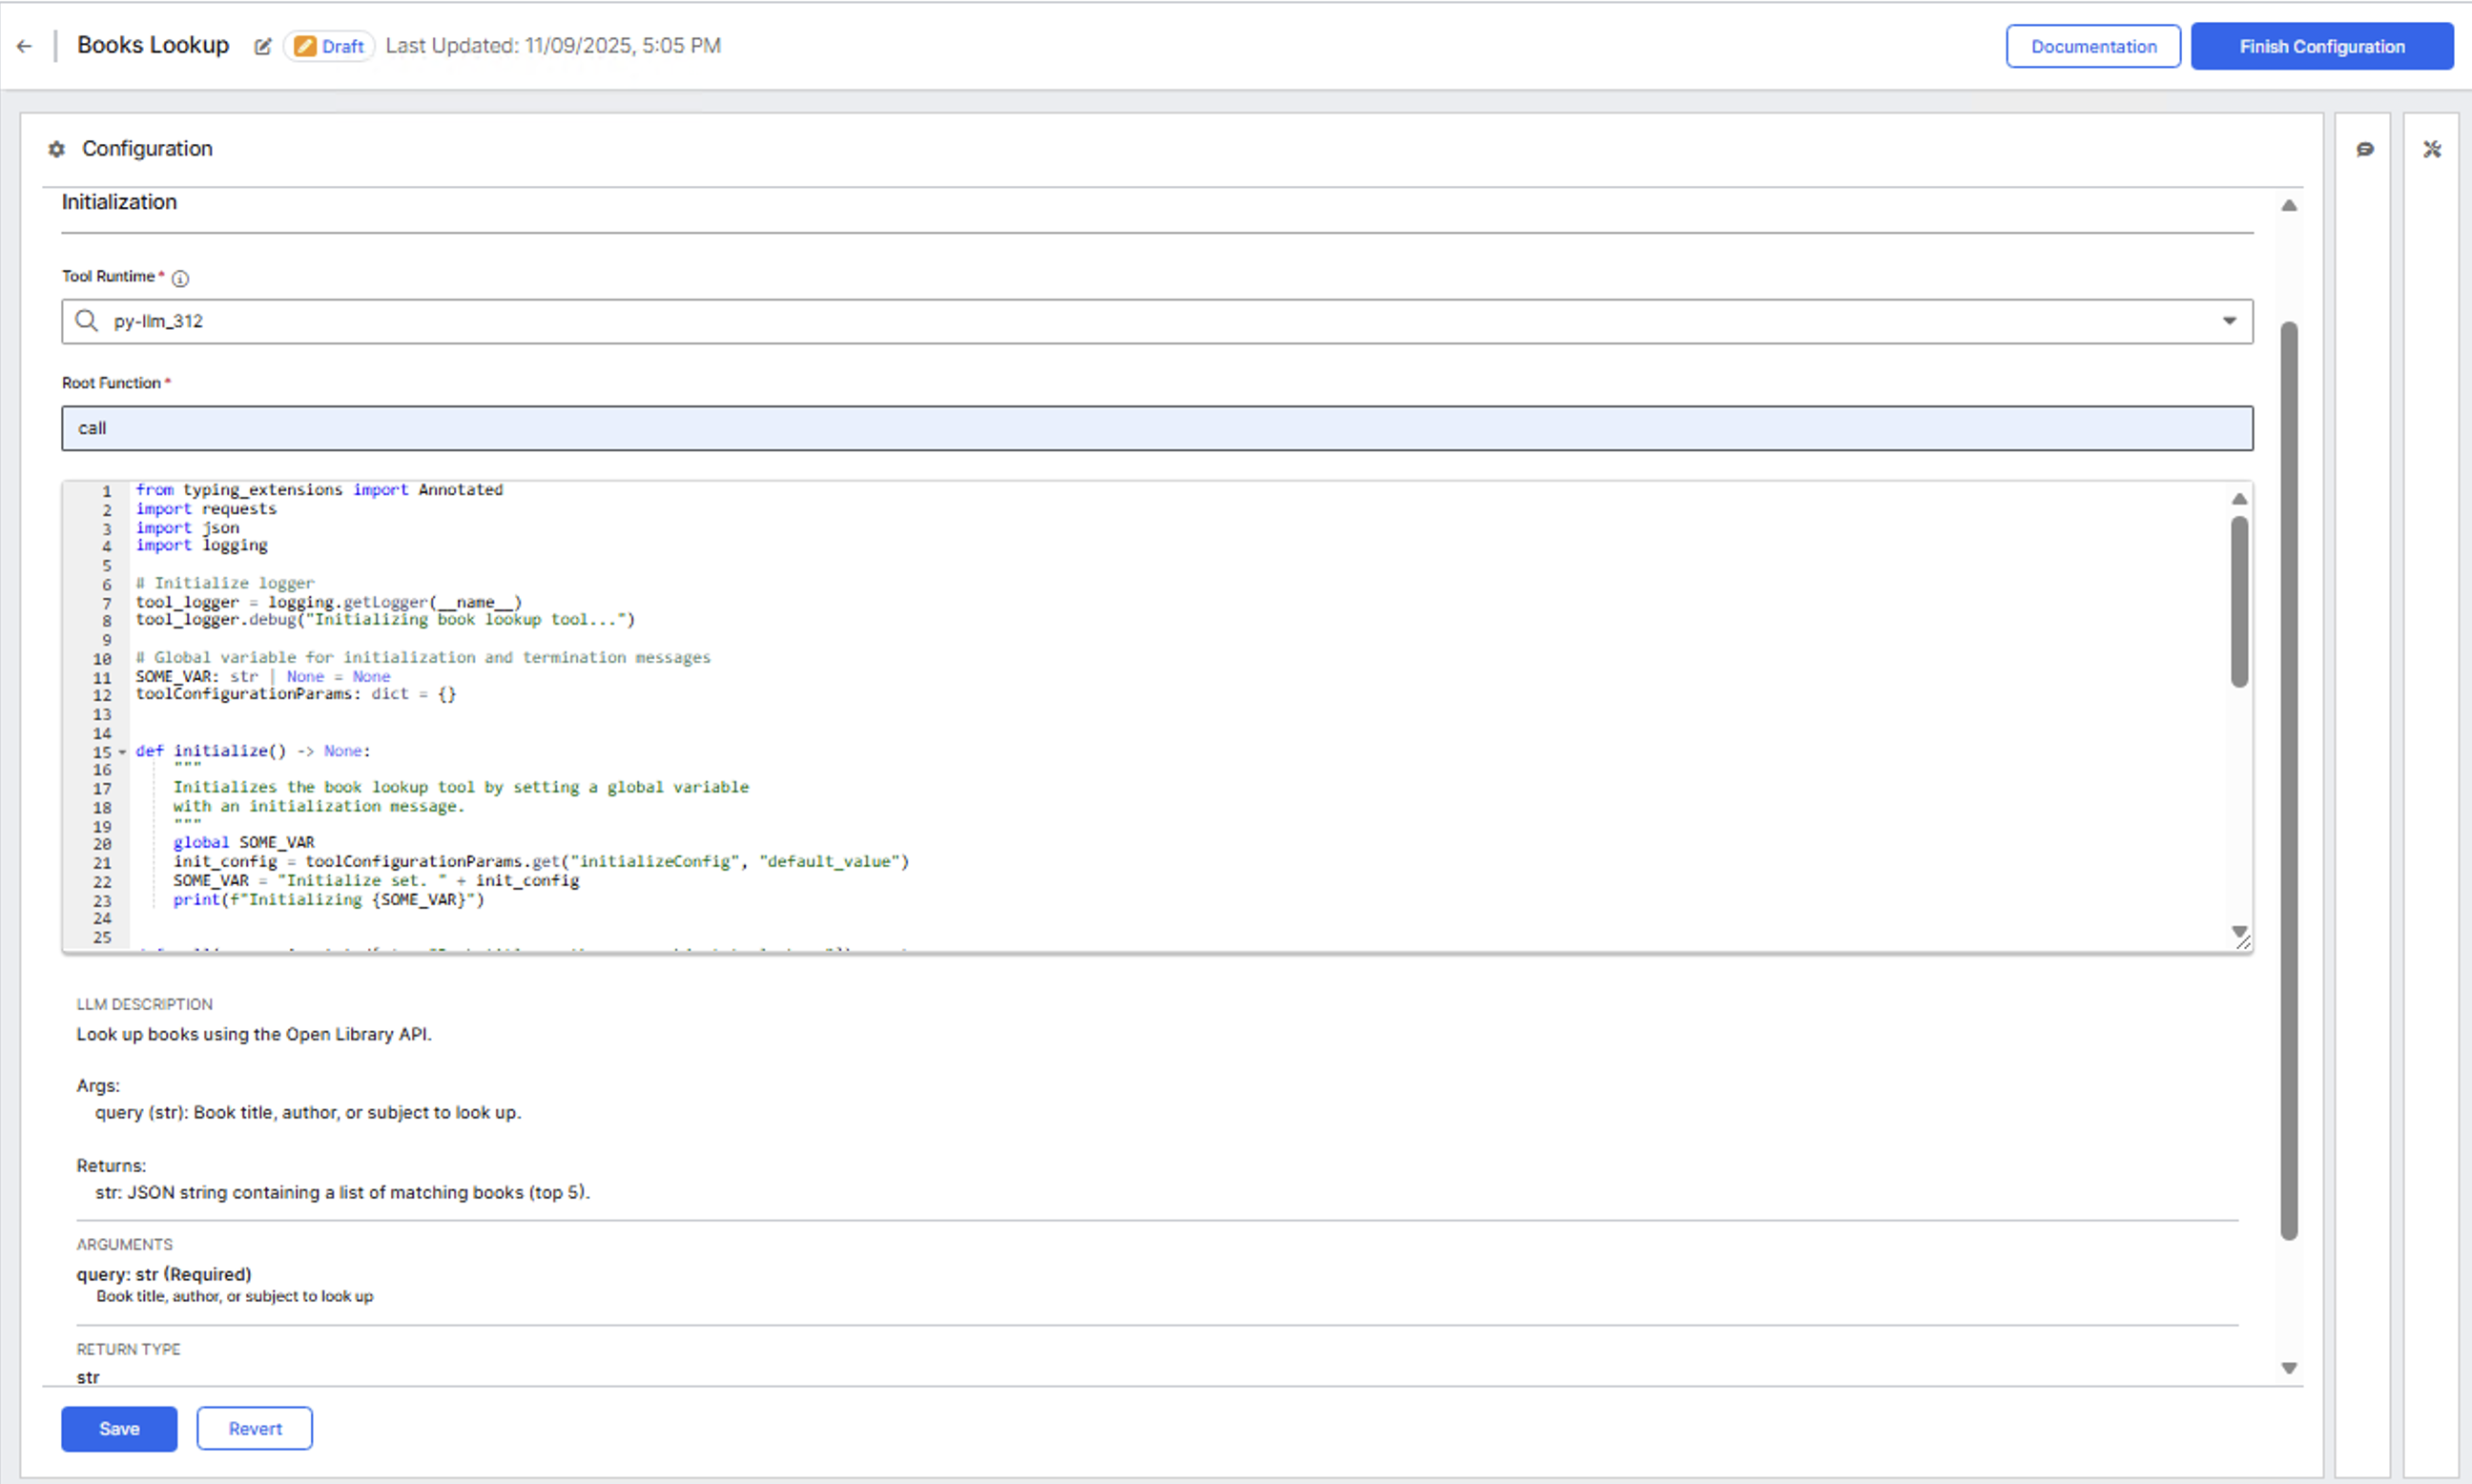
Task: Click the configuration panel scroll-down arrow
Action: (x=2289, y=1368)
